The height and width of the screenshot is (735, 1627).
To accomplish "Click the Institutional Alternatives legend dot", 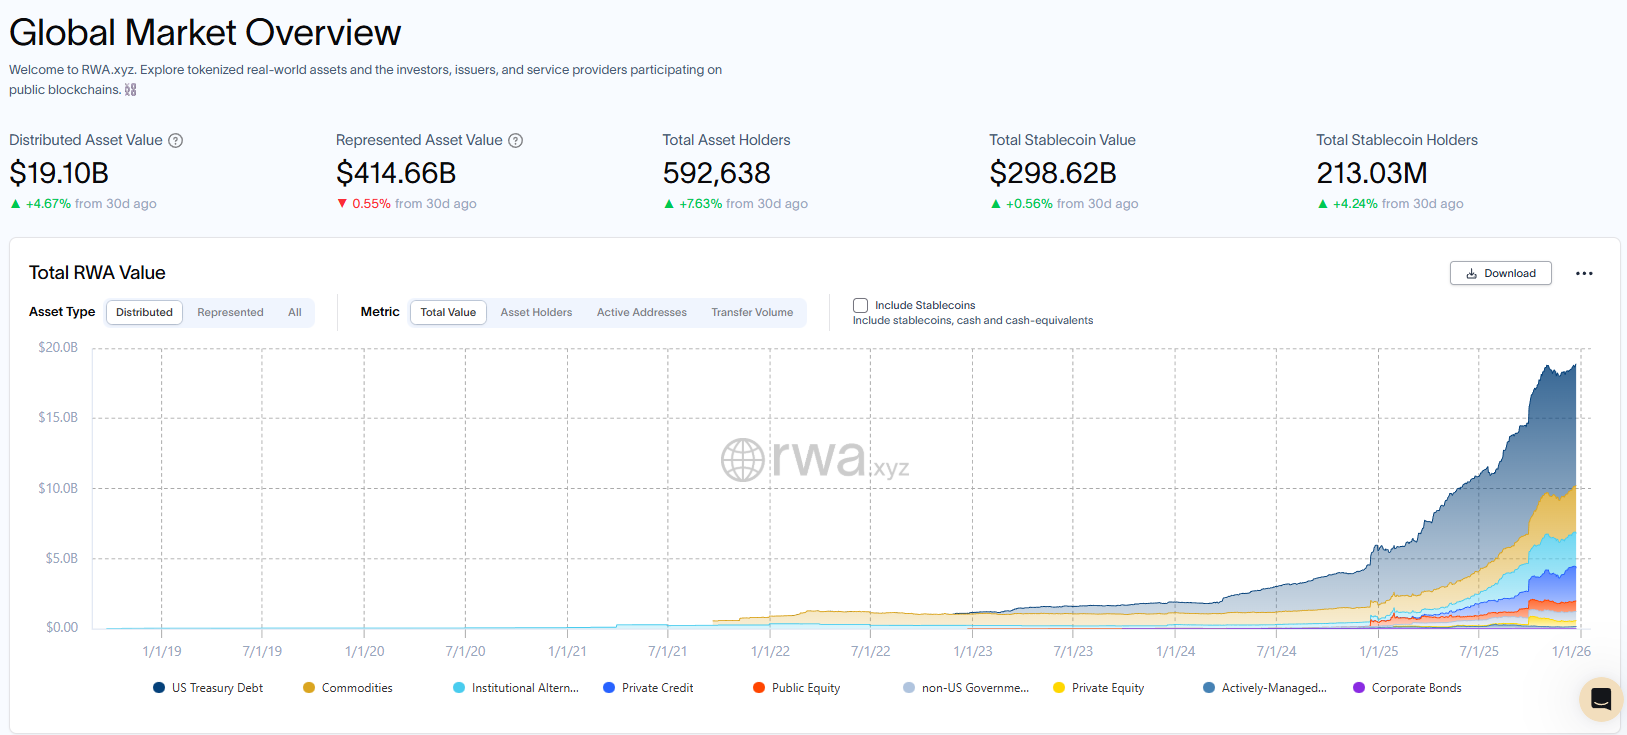I will coord(459,688).
